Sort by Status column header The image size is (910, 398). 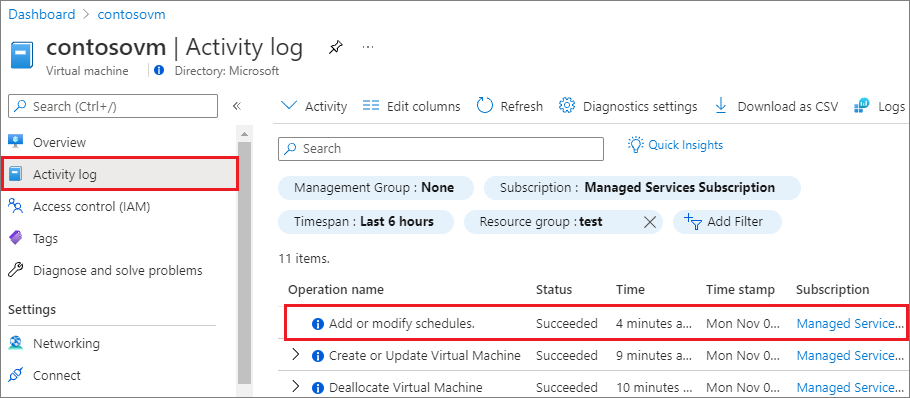point(554,290)
